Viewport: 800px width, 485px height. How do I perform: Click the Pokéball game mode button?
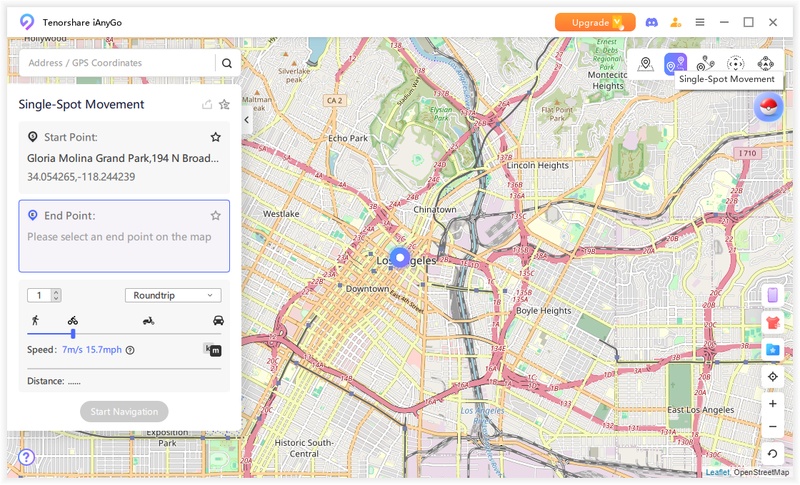(768, 107)
